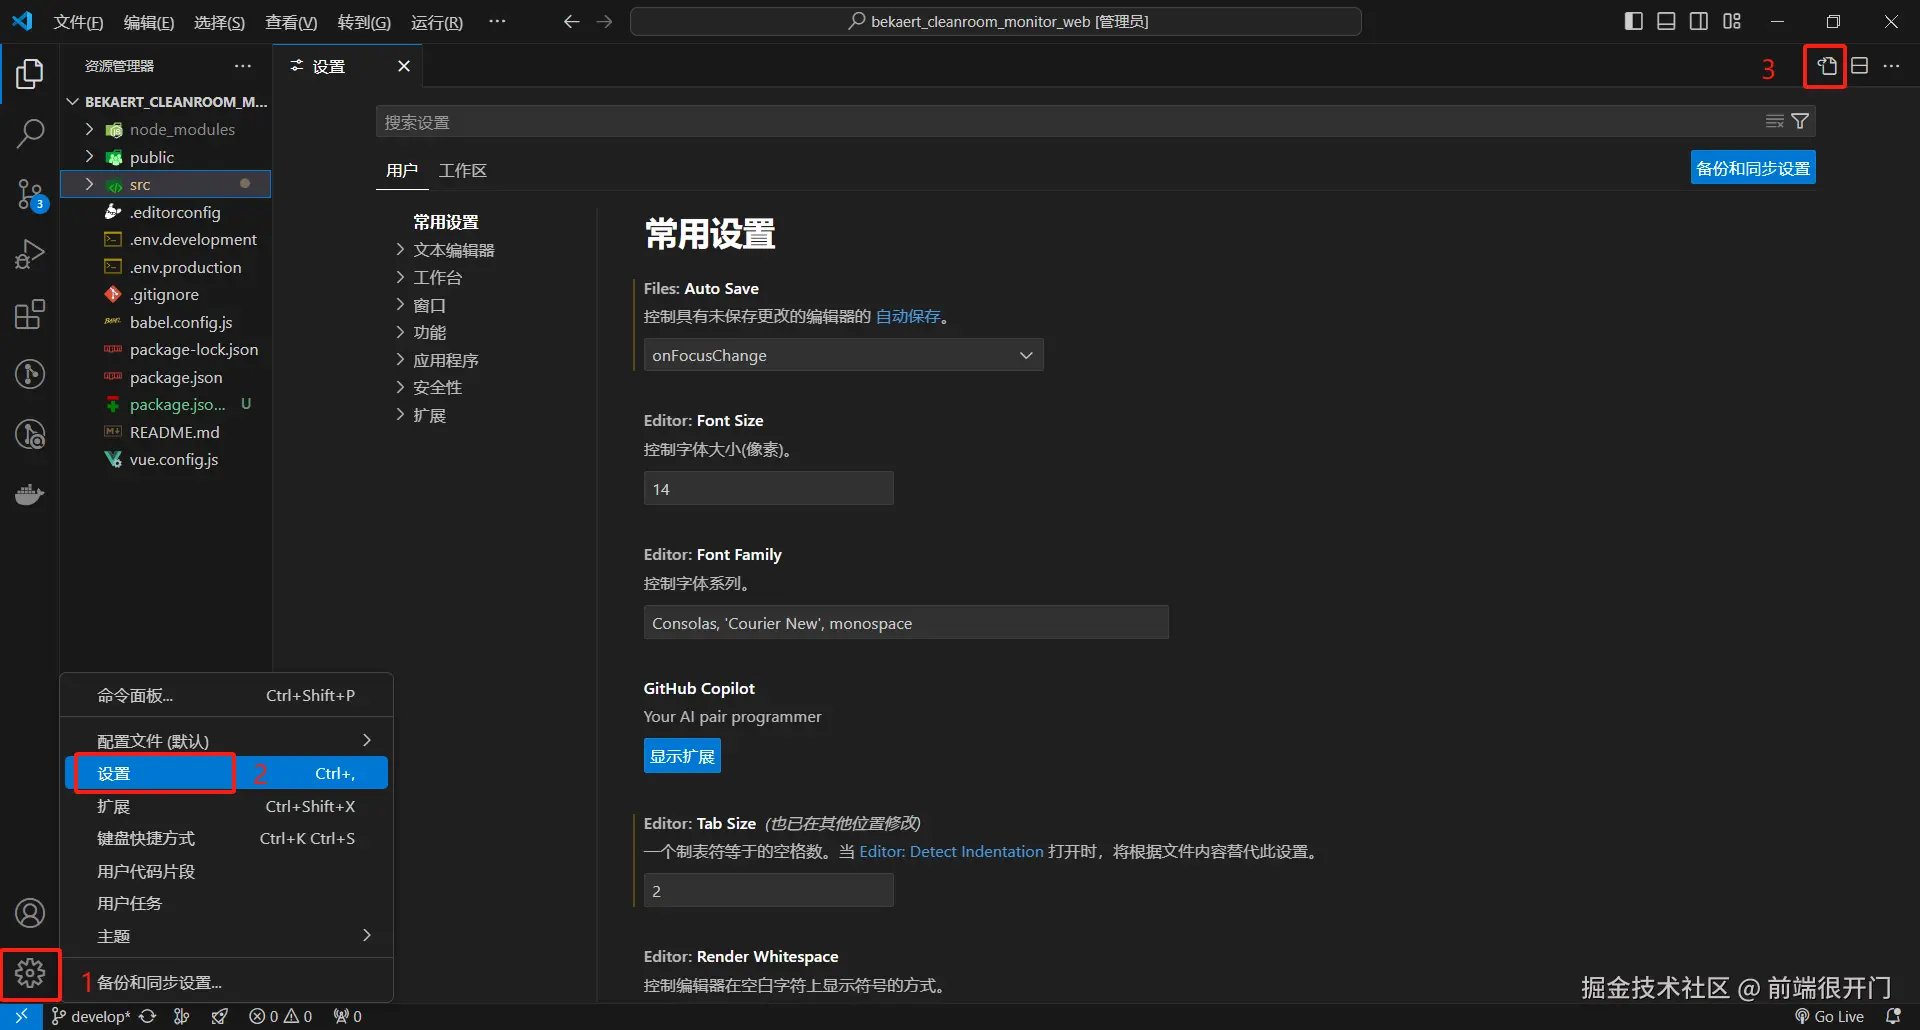
Task: Open the 主题 submenu in the Manage menu
Action: pyautogui.click(x=226, y=936)
